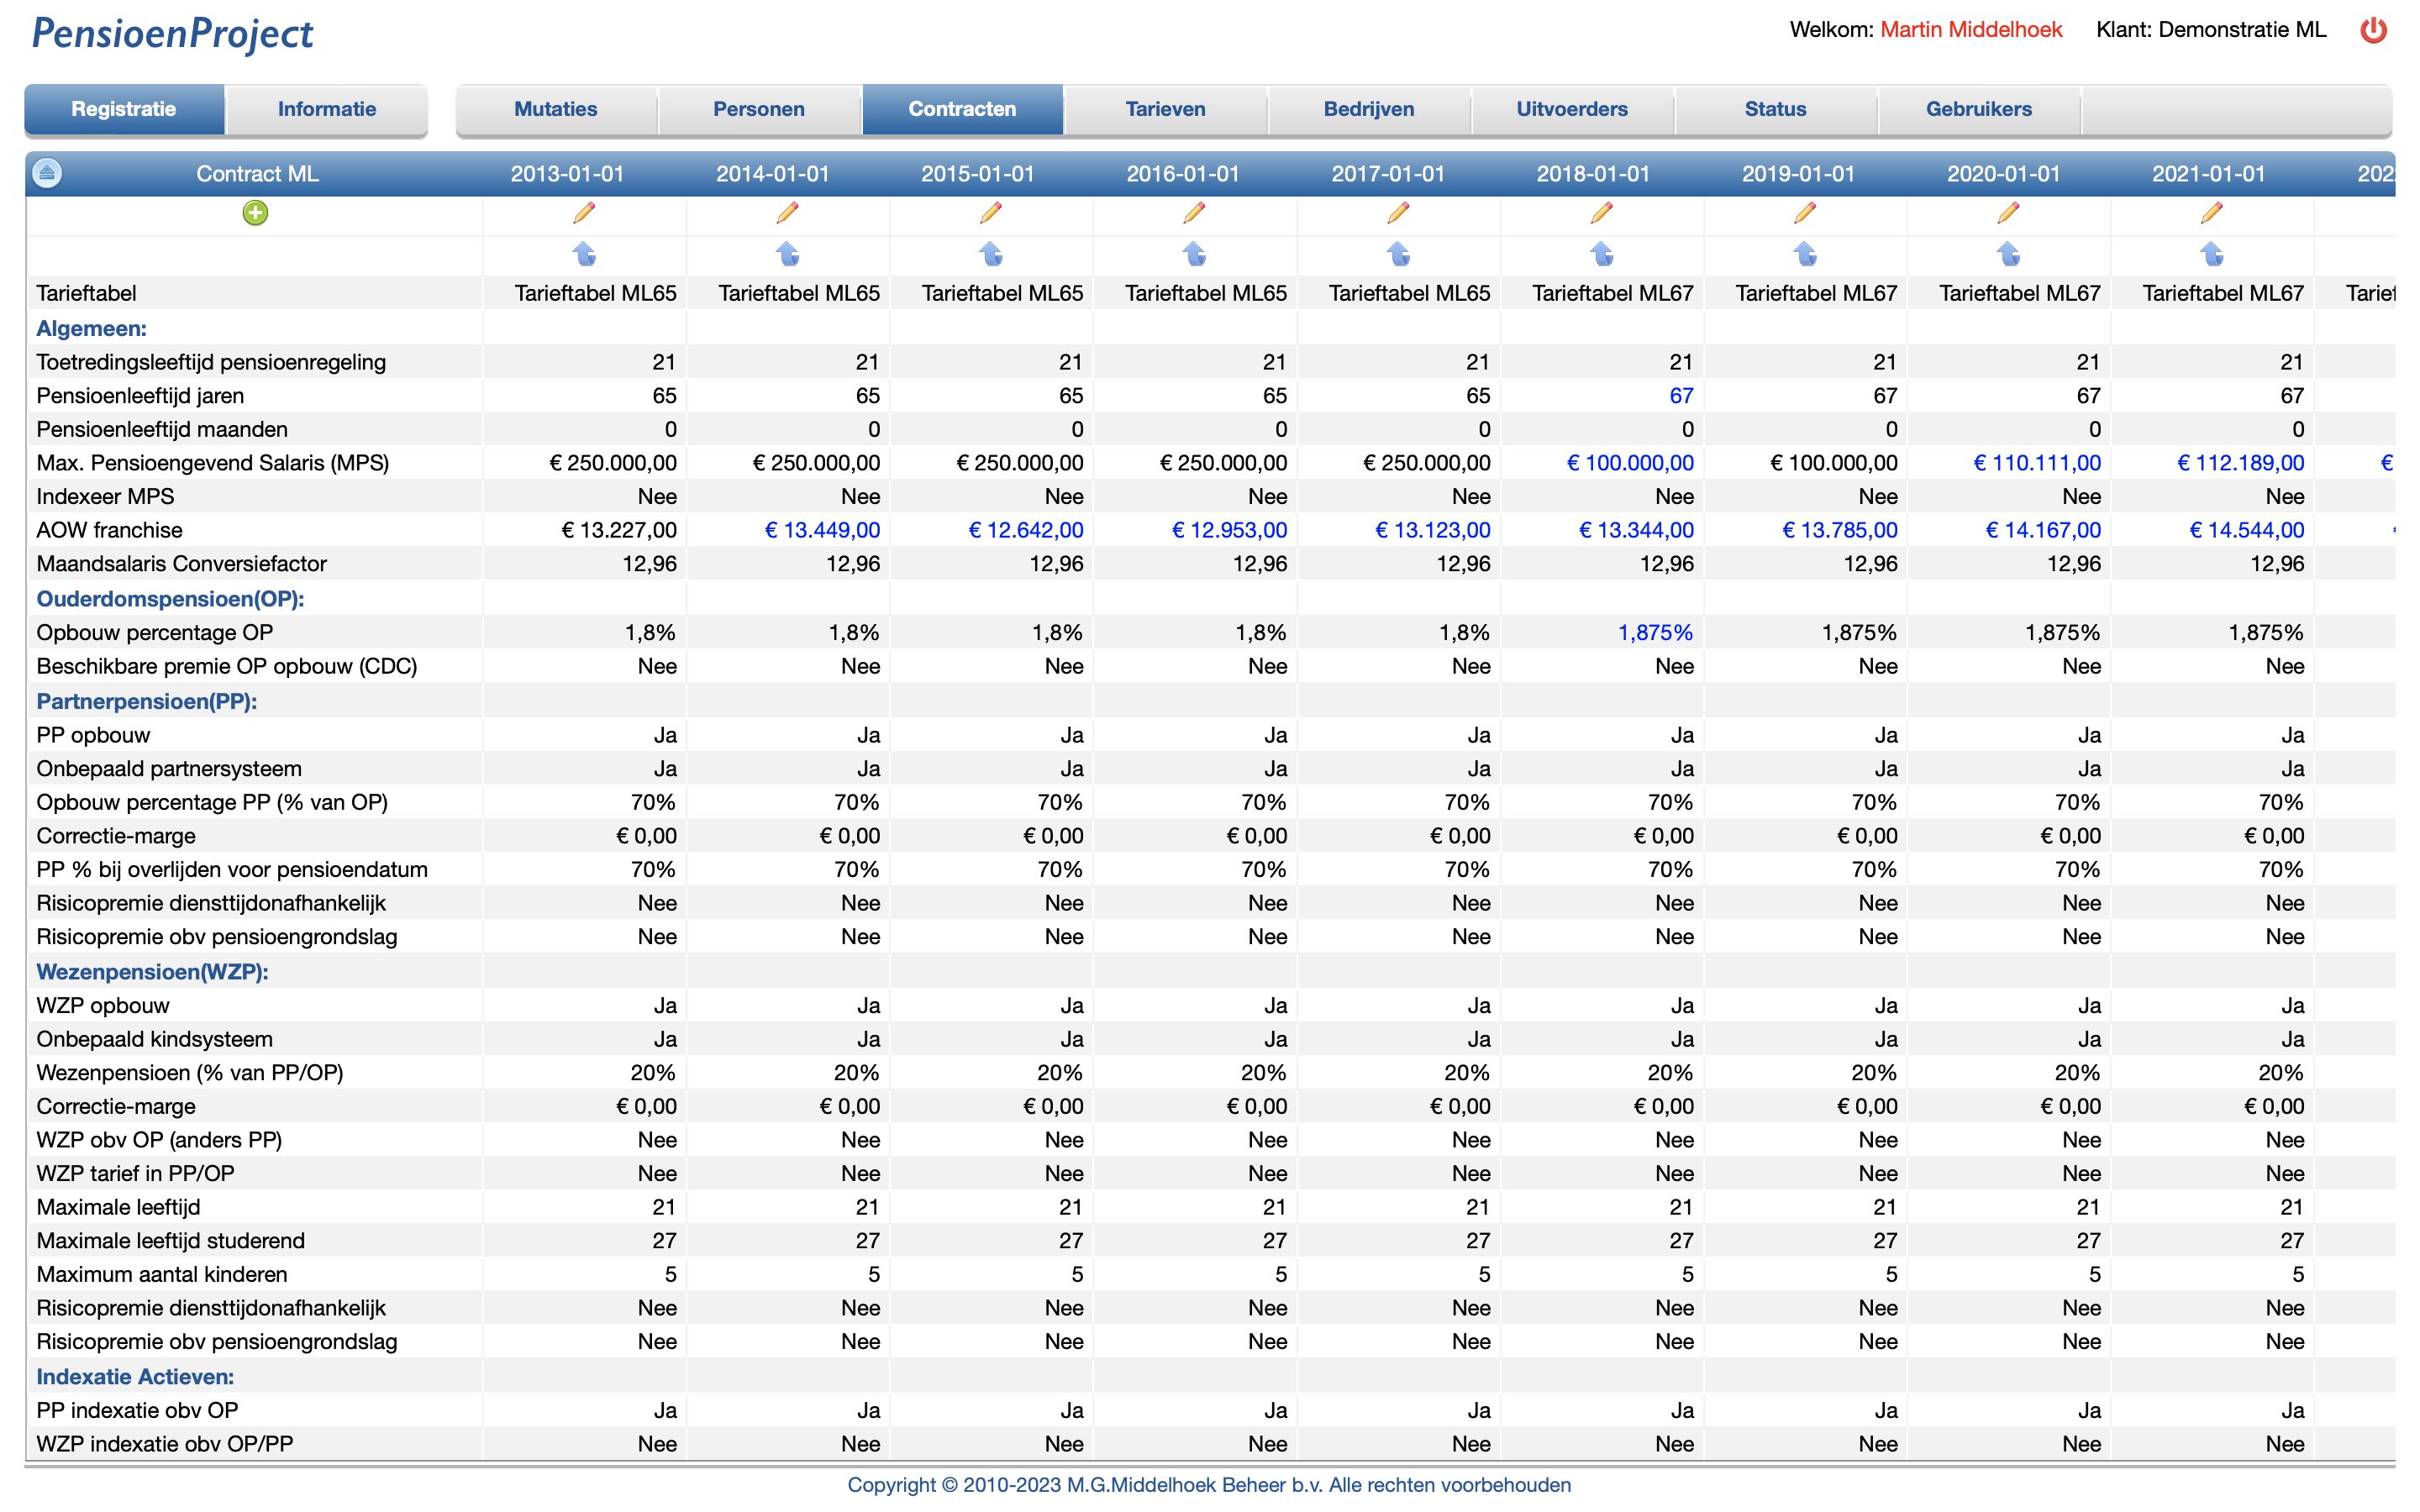Open the Uitvoerders tab
This screenshot has height=1512, width=2420.
1571,109
